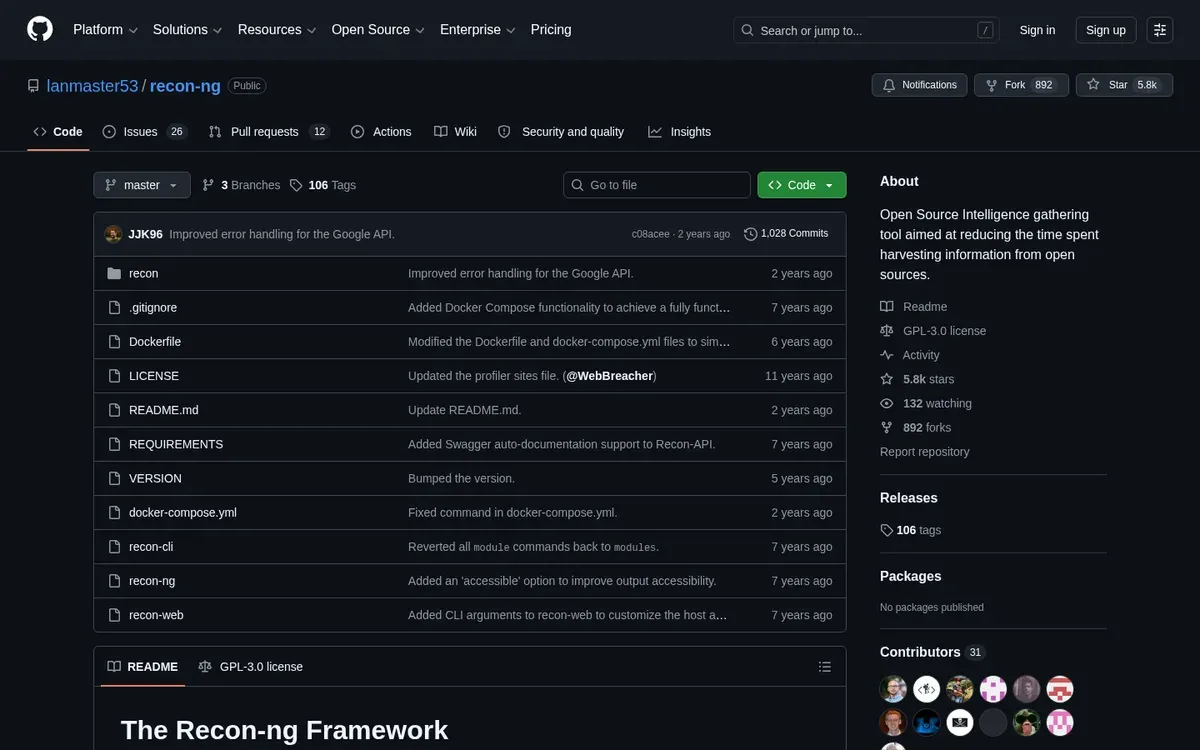Focus the Go to file field

pyautogui.click(x=657, y=185)
